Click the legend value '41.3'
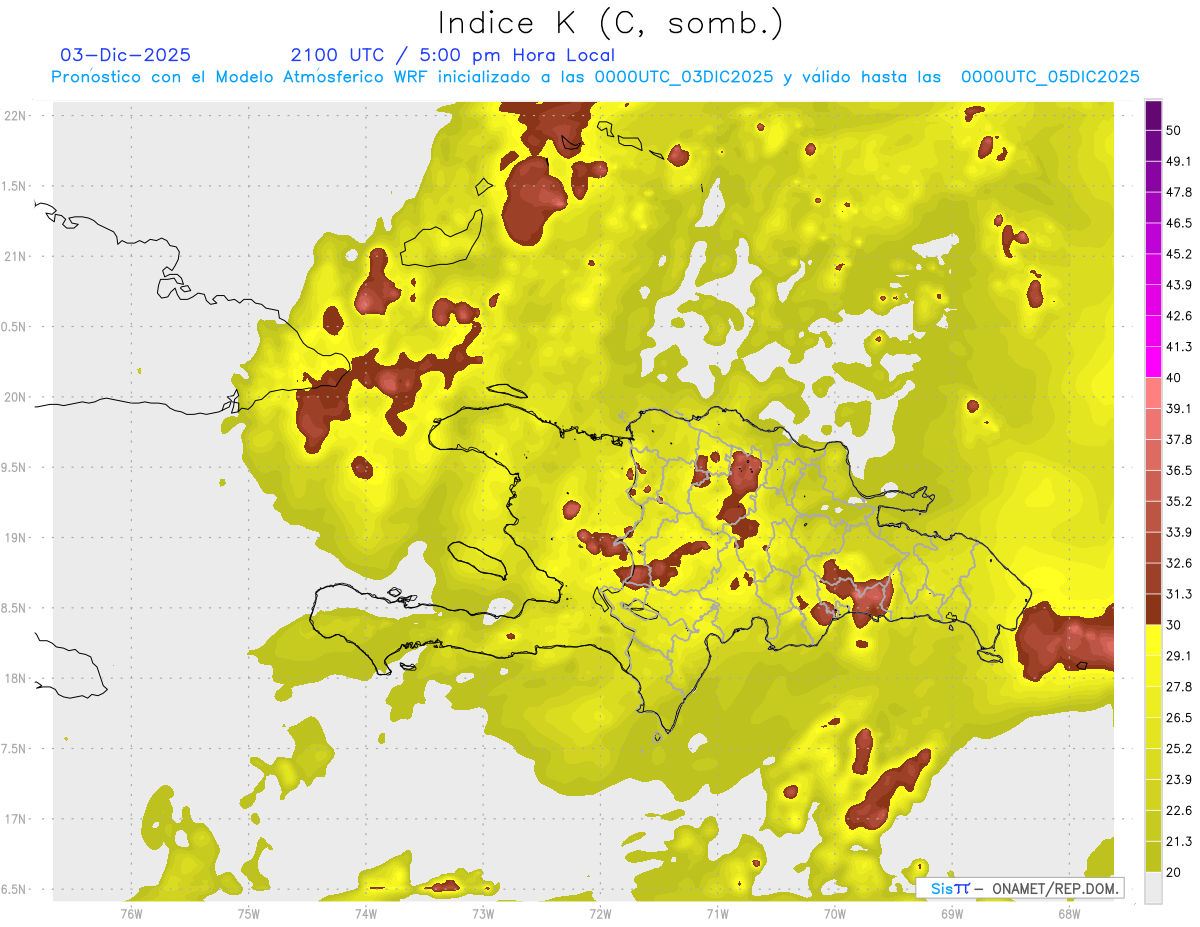The image size is (1200, 927). (x=1179, y=347)
